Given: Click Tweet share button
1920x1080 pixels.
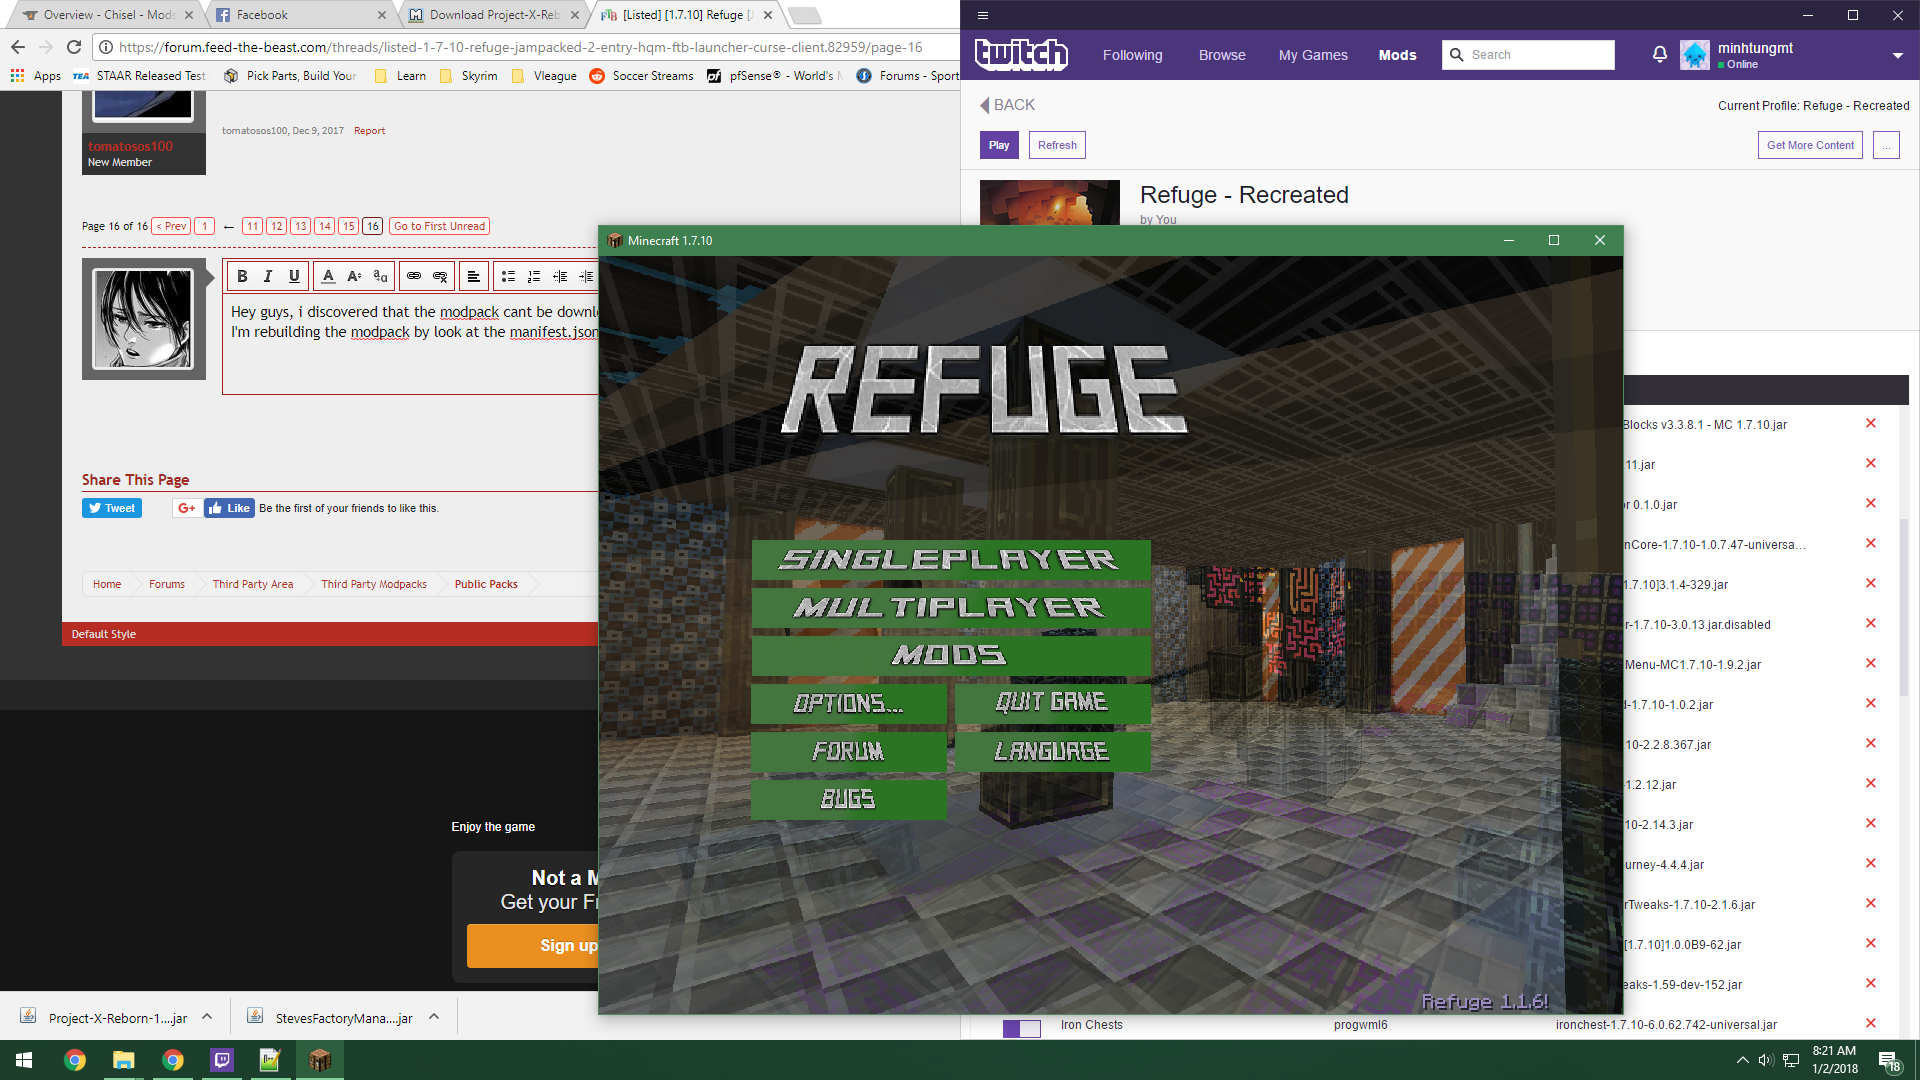Looking at the screenshot, I should 112,508.
